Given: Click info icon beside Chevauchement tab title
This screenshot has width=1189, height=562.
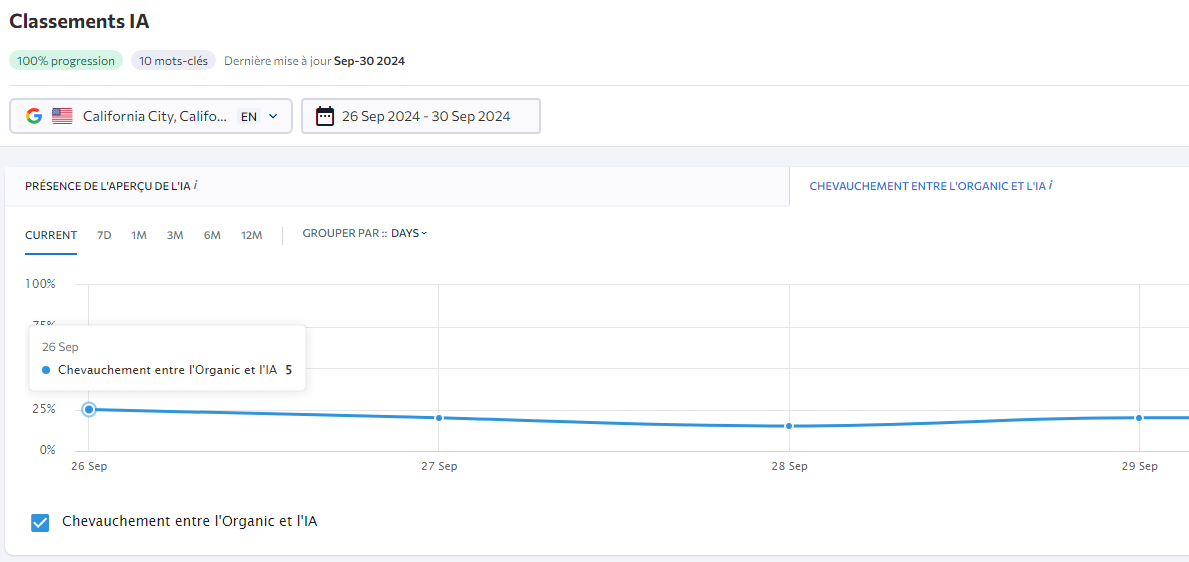Looking at the screenshot, I should tap(1051, 185).
